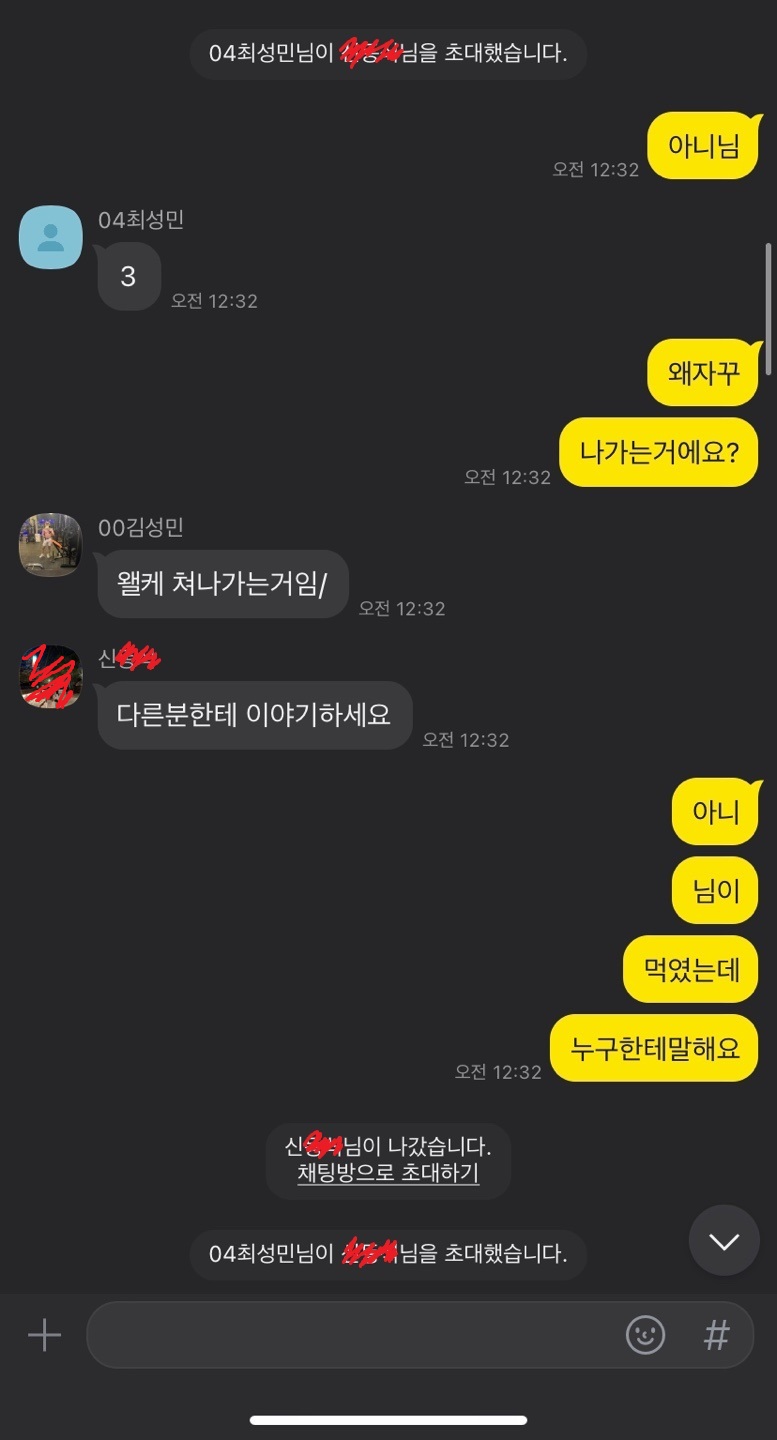Open the plus attachment menu

(x=44, y=1335)
